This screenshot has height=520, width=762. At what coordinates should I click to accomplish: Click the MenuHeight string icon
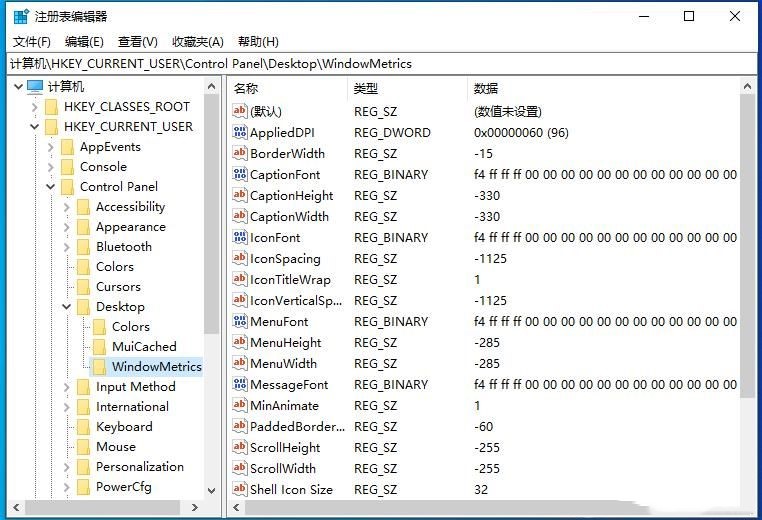click(240, 342)
